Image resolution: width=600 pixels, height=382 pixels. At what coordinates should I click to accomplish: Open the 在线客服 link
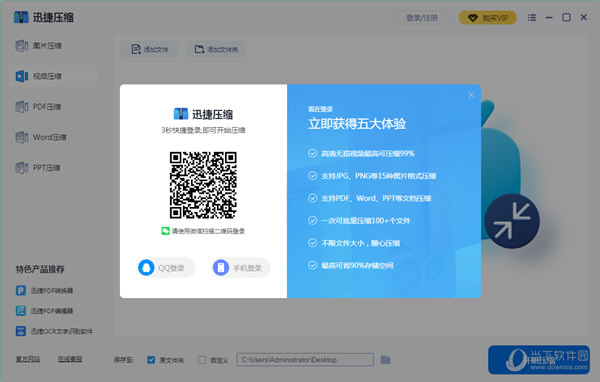click(70, 359)
